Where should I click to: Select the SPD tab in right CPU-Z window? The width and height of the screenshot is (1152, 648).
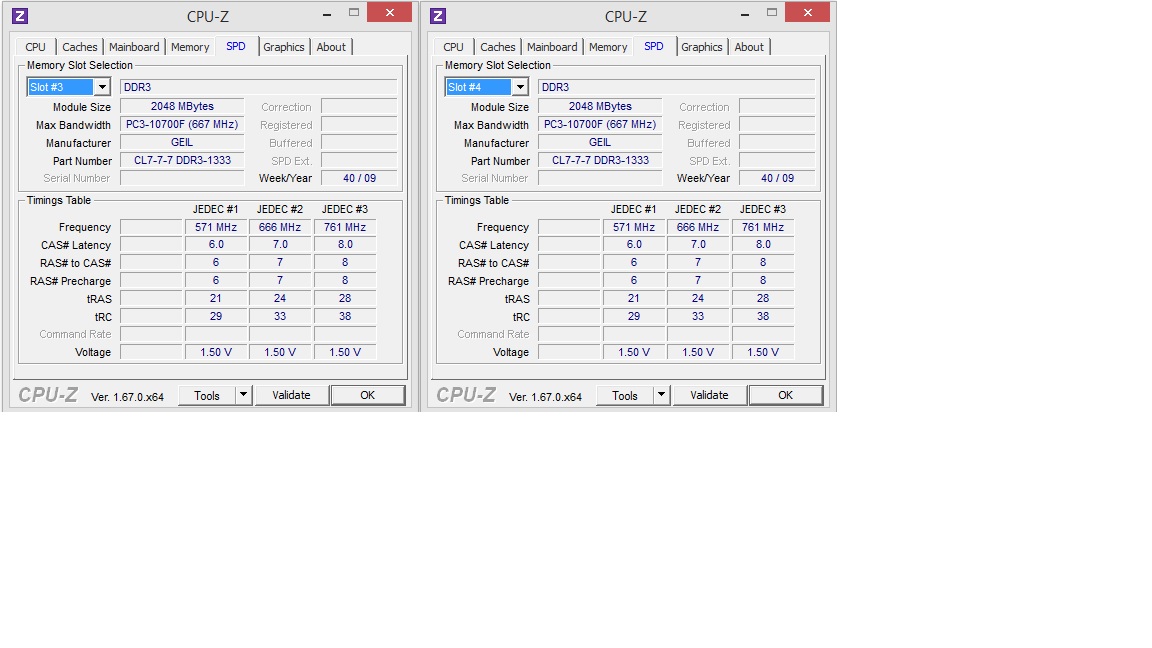(654, 46)
